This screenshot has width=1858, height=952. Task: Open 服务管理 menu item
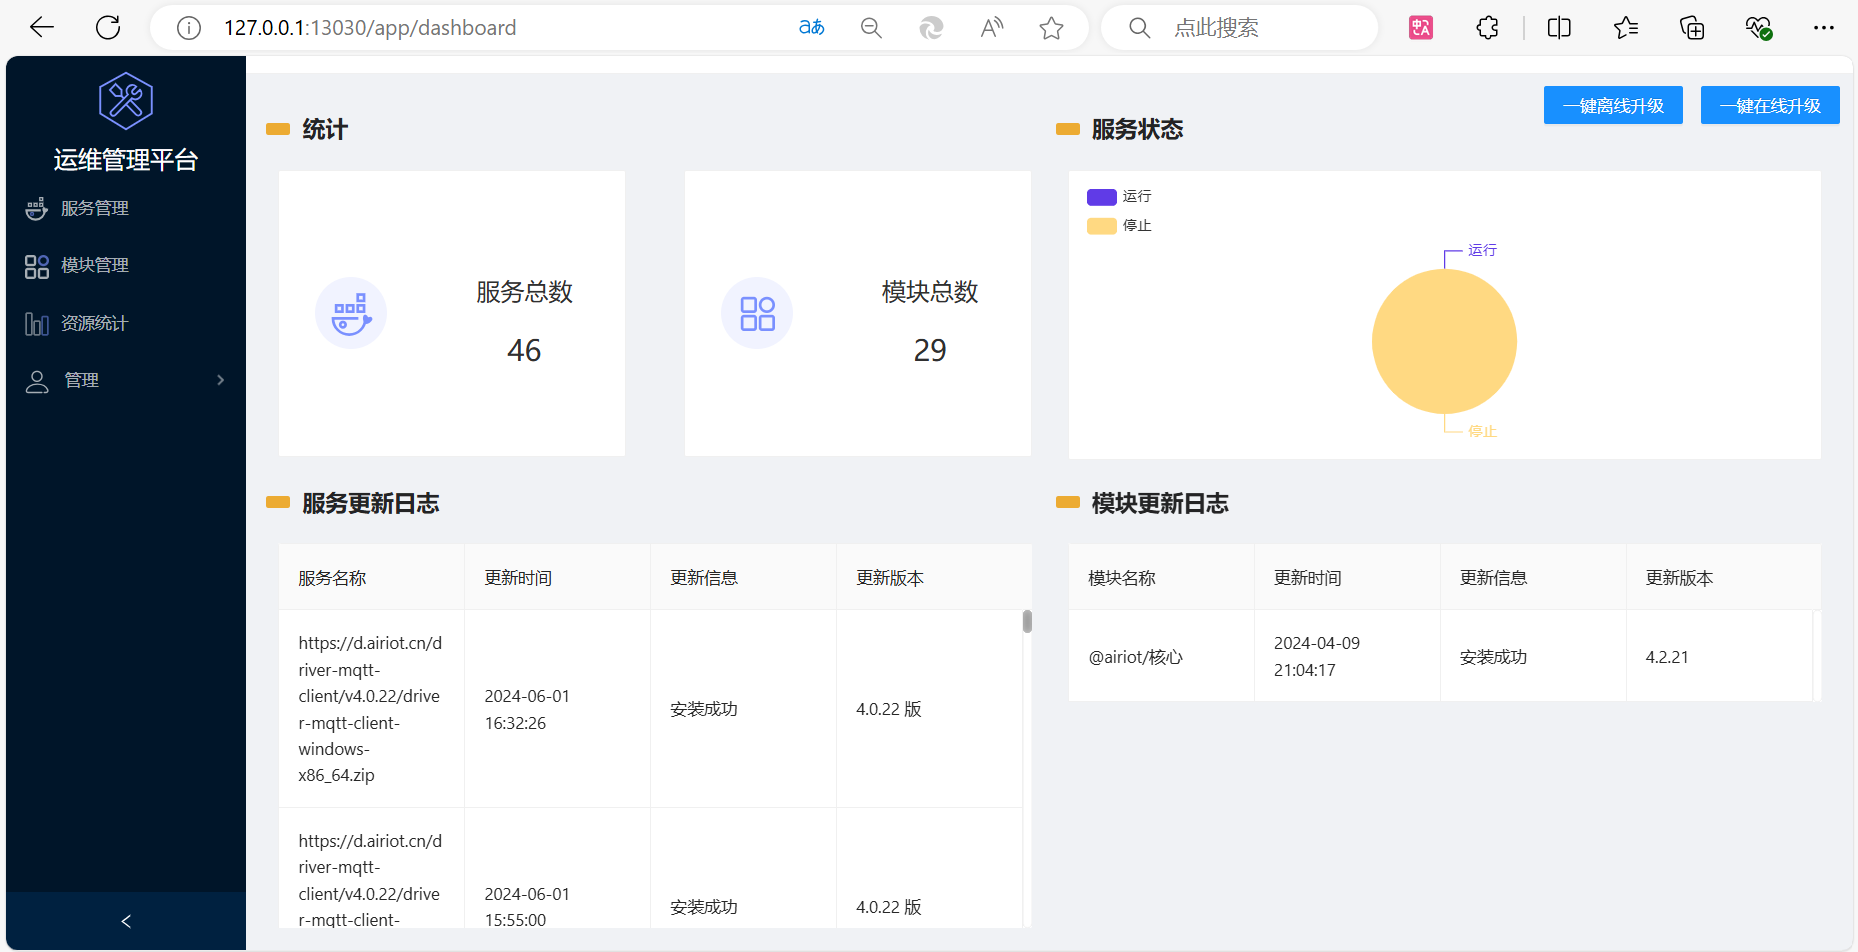95,208
